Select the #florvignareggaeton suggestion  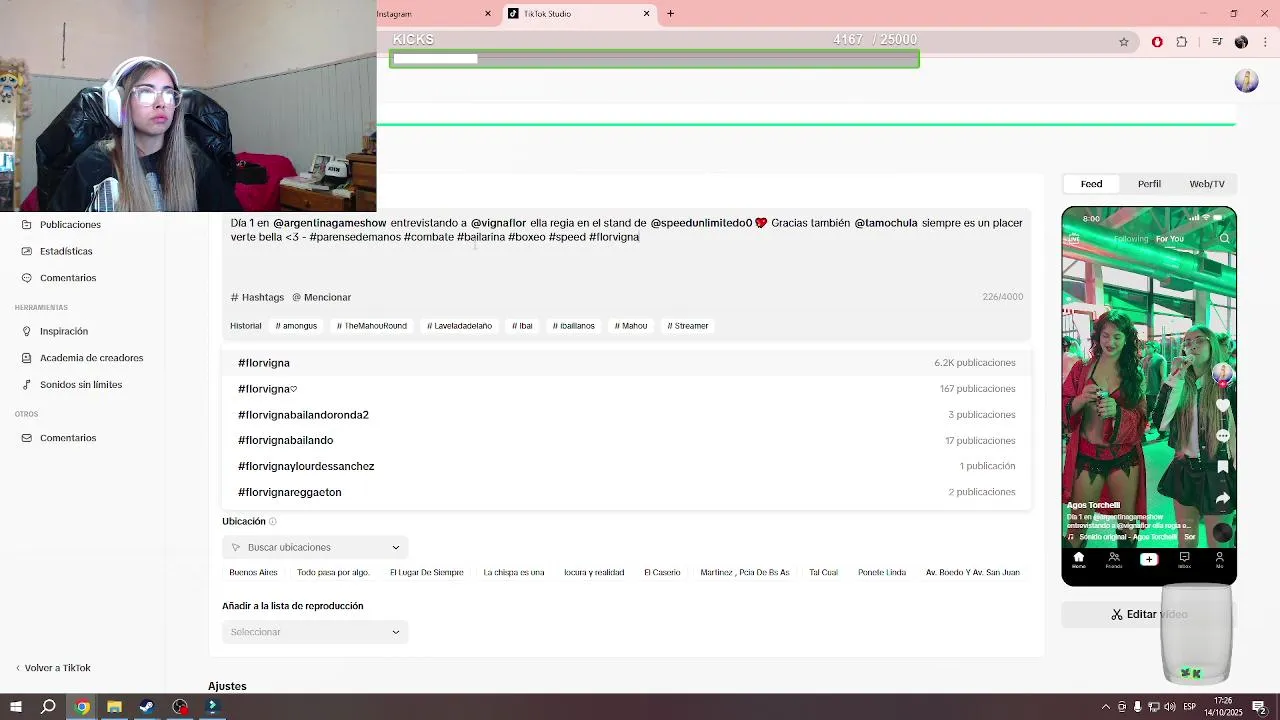click(x=626, y=492)
